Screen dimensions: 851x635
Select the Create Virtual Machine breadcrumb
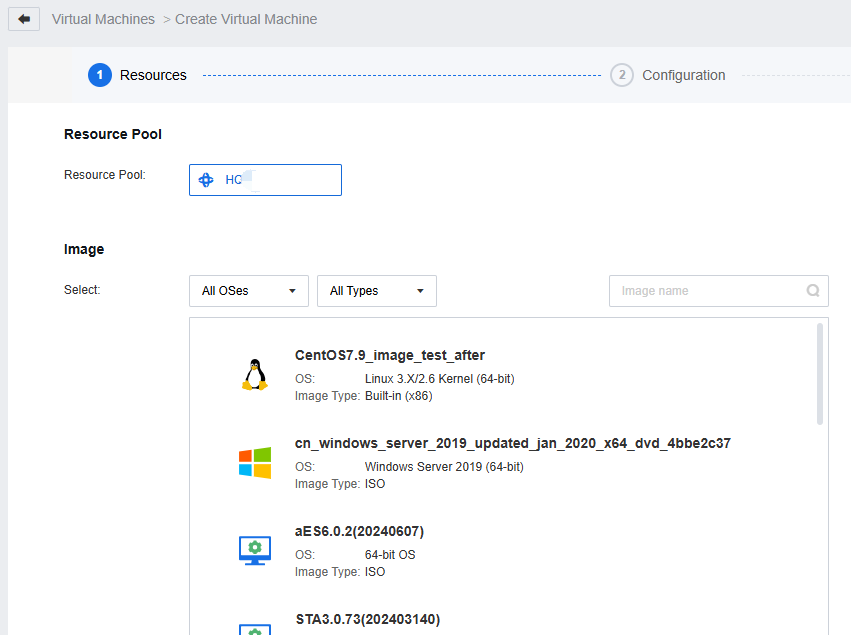tap(246, 19)
